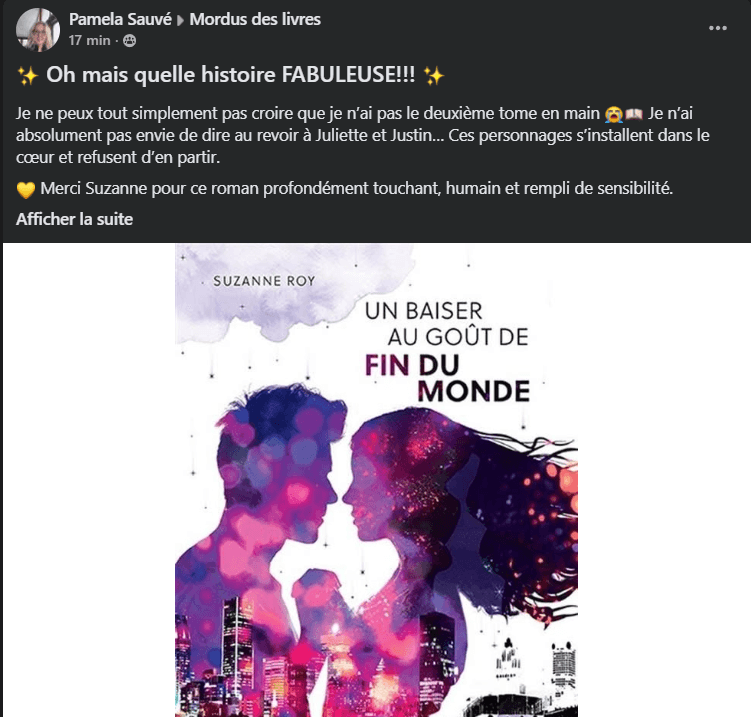
Task: Click the SUZANNE ROY author name on cover
Action: [x=264, y=281]
